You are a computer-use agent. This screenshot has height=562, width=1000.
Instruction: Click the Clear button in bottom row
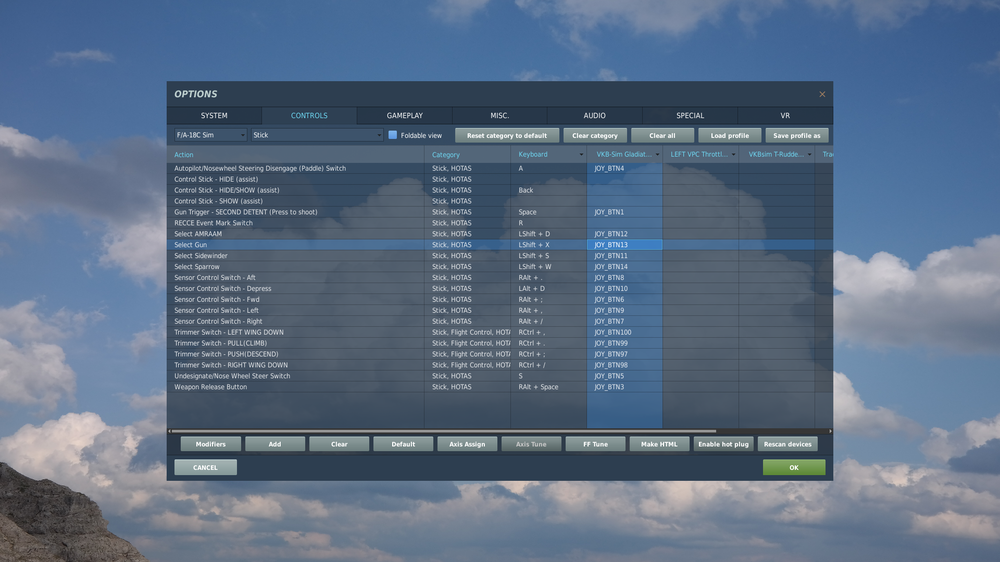(339, 444)
